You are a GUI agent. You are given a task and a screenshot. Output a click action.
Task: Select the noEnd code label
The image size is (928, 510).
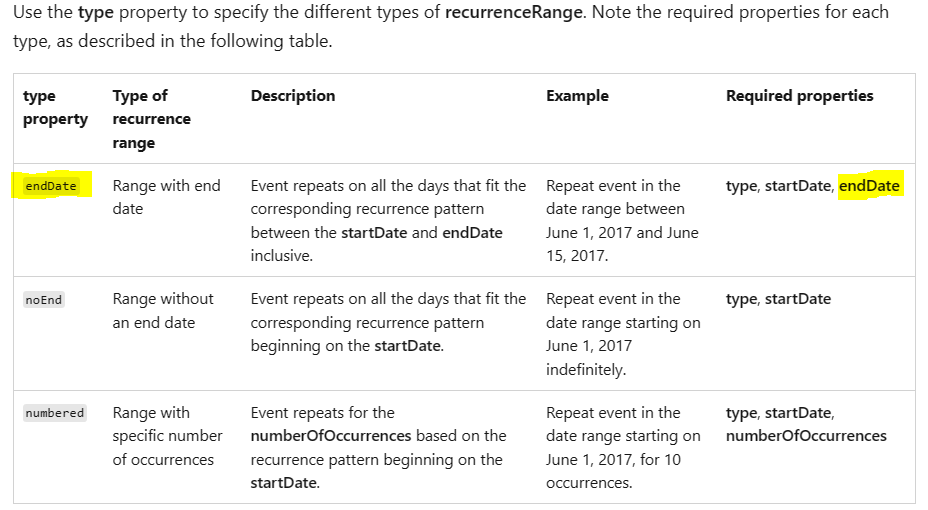(44, 300)
